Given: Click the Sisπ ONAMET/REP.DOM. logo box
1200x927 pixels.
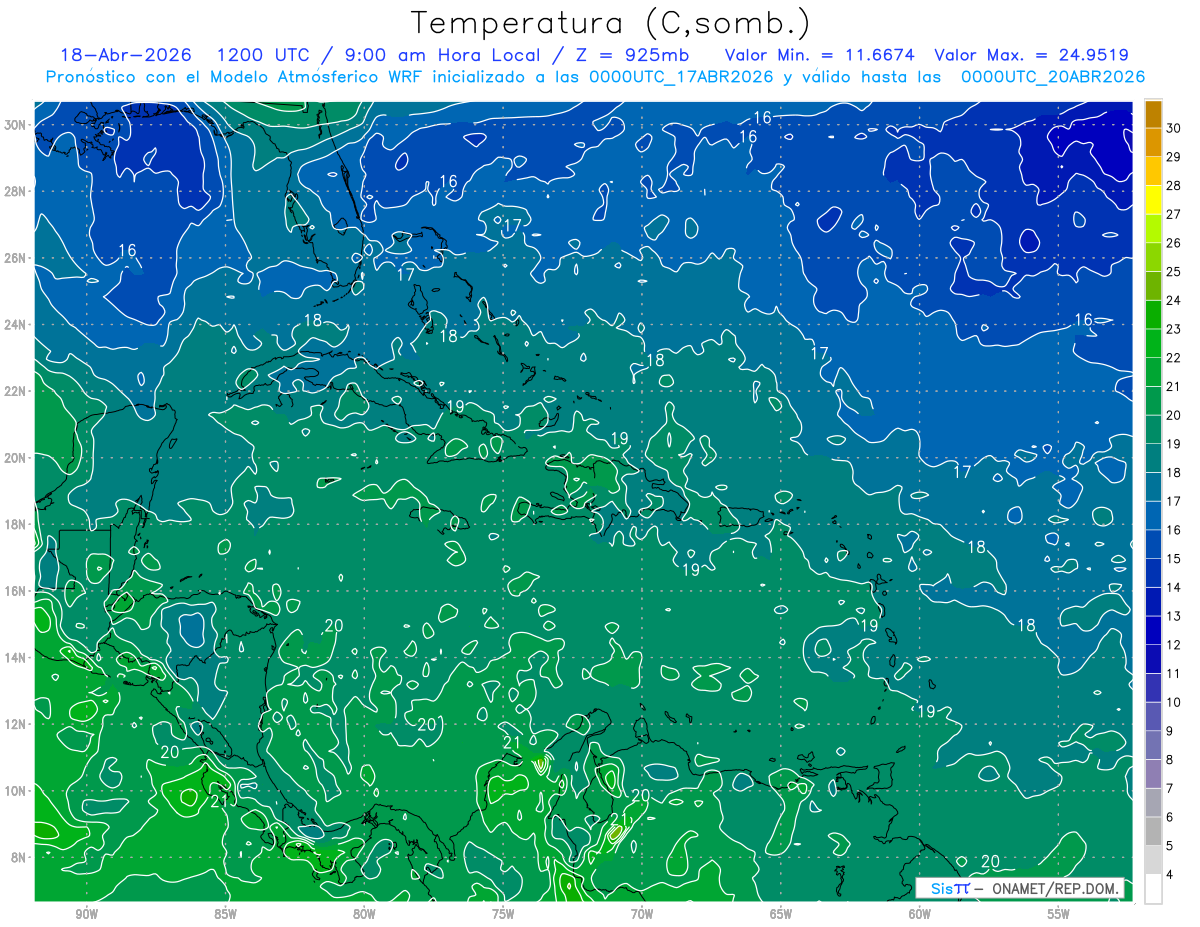Looking at the screenshot, I should [1021, 888].
